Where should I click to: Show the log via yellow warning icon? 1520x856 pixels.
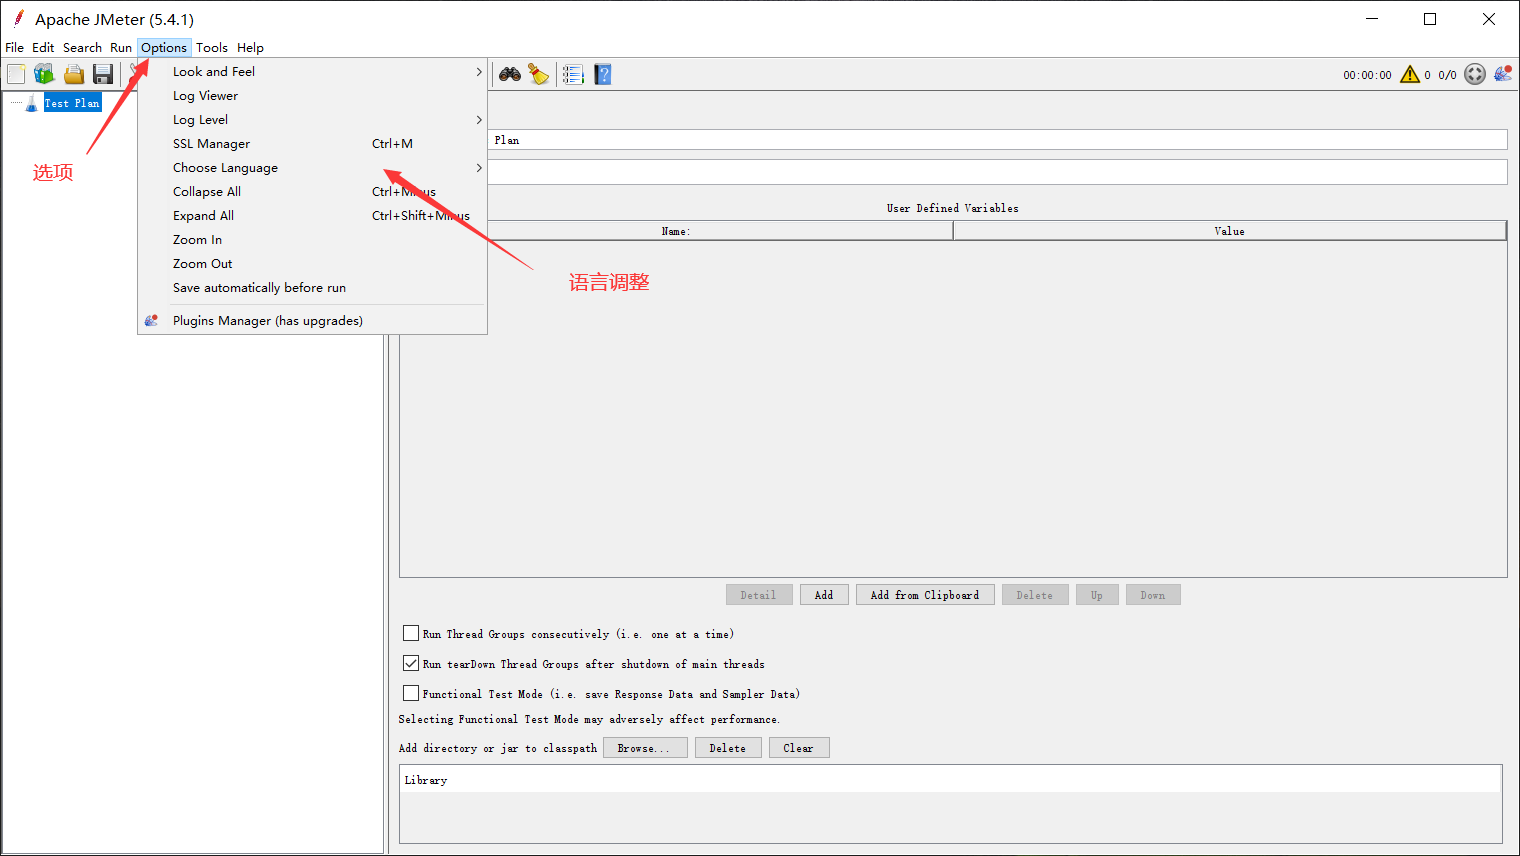(1410, 74)
